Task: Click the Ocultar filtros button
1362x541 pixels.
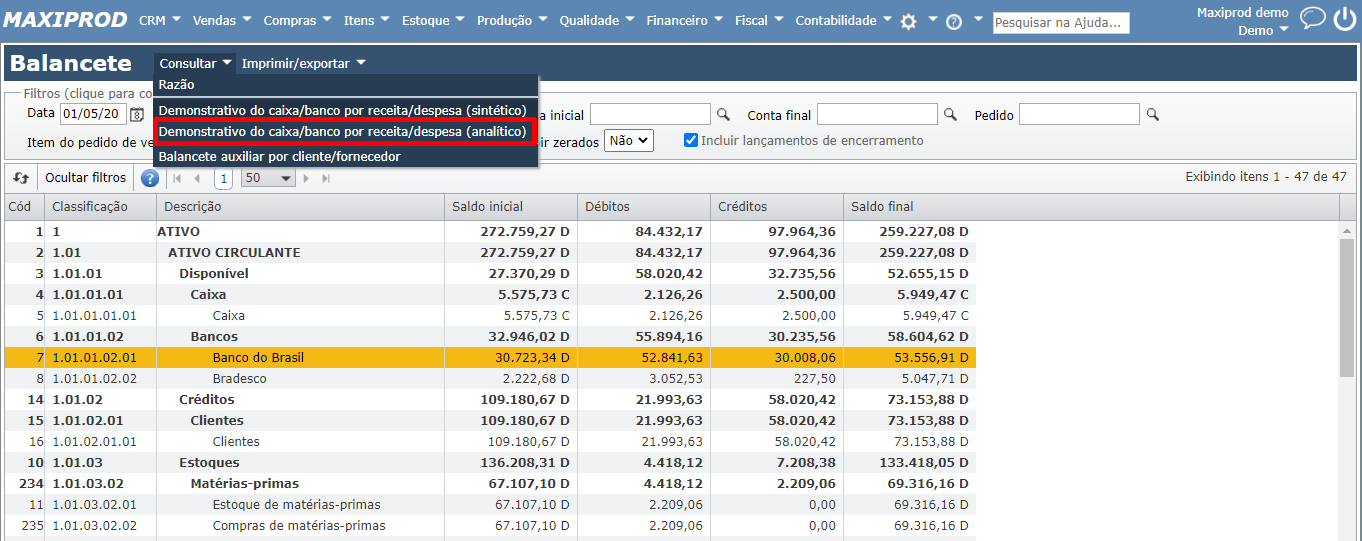Action: (86, 178)
